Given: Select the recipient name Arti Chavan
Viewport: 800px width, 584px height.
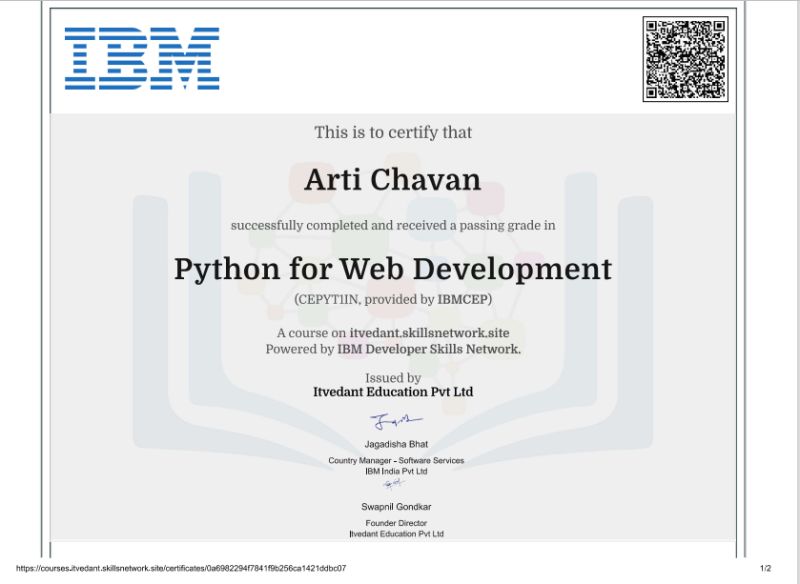Looking at the screenshot, I should (x=393, y=180).
